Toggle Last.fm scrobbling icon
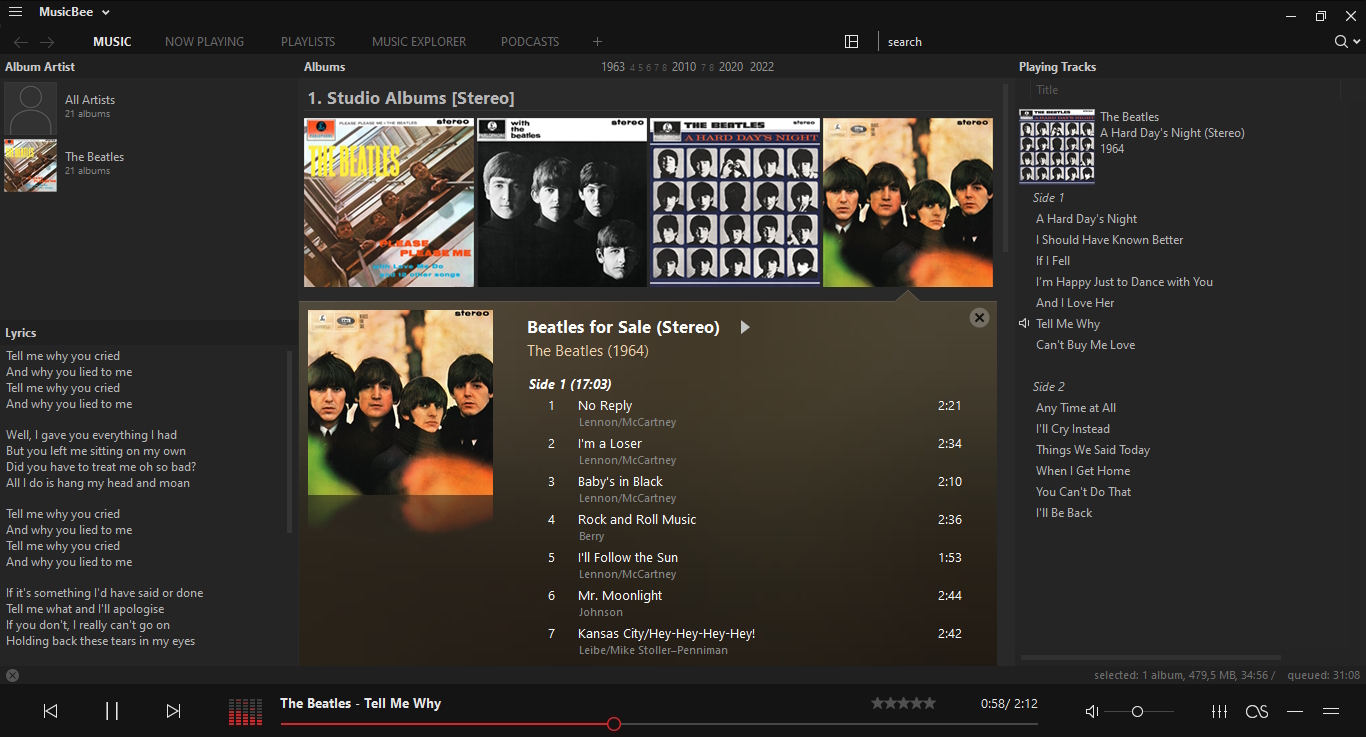Screen dimensions: 1366x737 tap(1257, 712)
